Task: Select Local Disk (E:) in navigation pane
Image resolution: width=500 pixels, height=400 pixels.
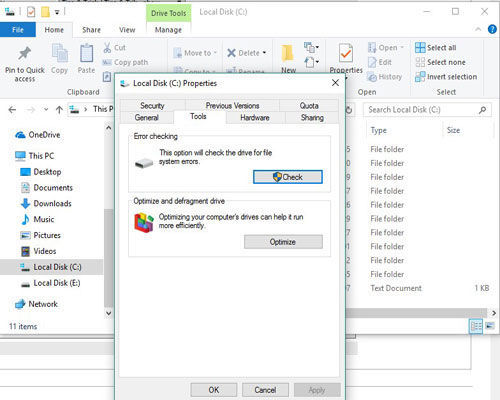Action: pyautogui.click(x=50, y=283)
